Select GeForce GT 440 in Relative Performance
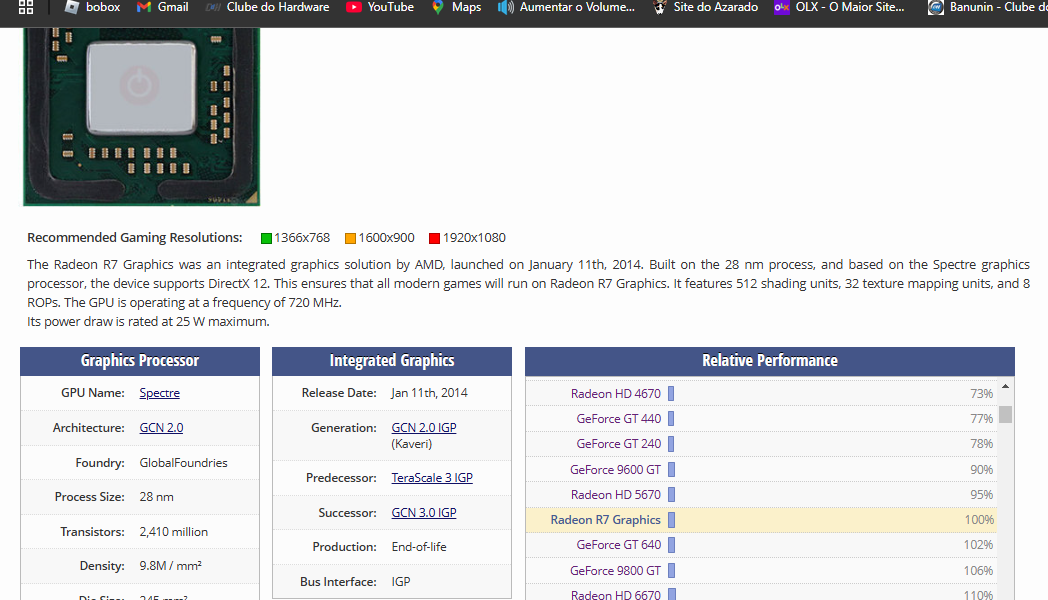Image resolution: width=1048 pixels, height=600 pixels. [619, 419]
